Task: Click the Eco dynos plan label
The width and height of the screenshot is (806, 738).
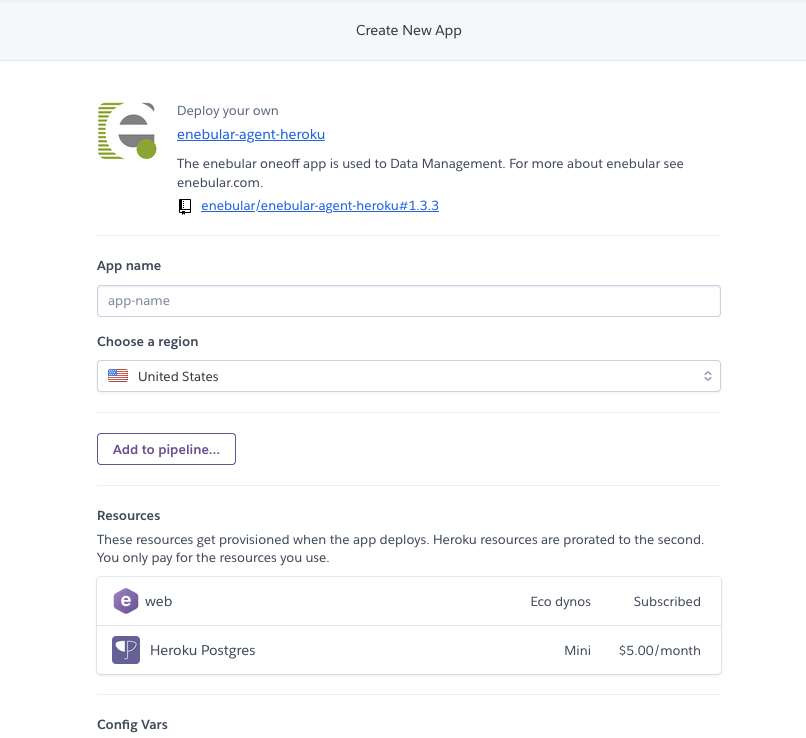Action: click(560, 601)
